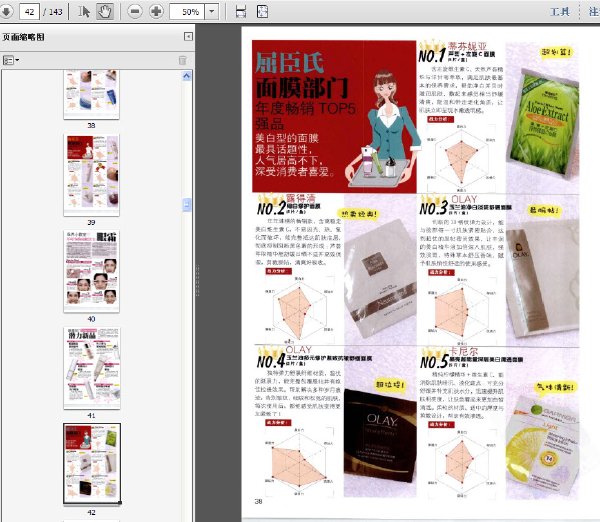Click the Garnier Light lemon package image

pos(543,446)
